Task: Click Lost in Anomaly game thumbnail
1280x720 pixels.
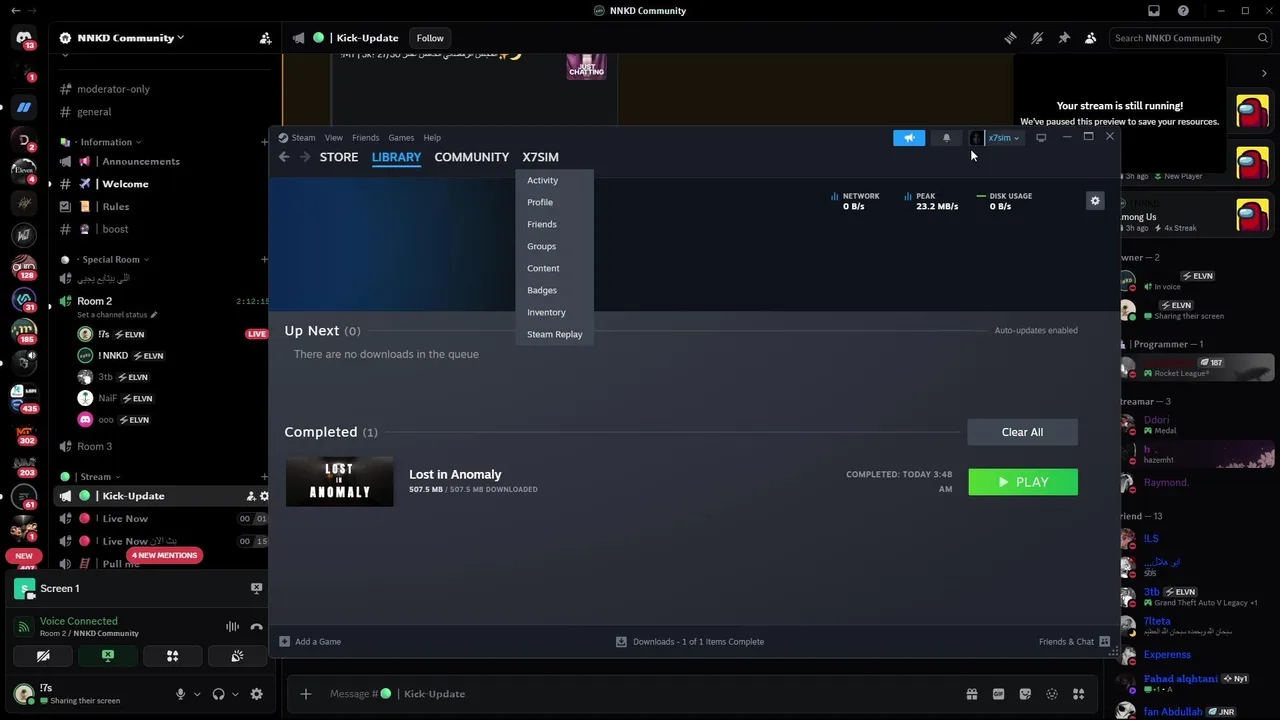Action: [339, 481]
